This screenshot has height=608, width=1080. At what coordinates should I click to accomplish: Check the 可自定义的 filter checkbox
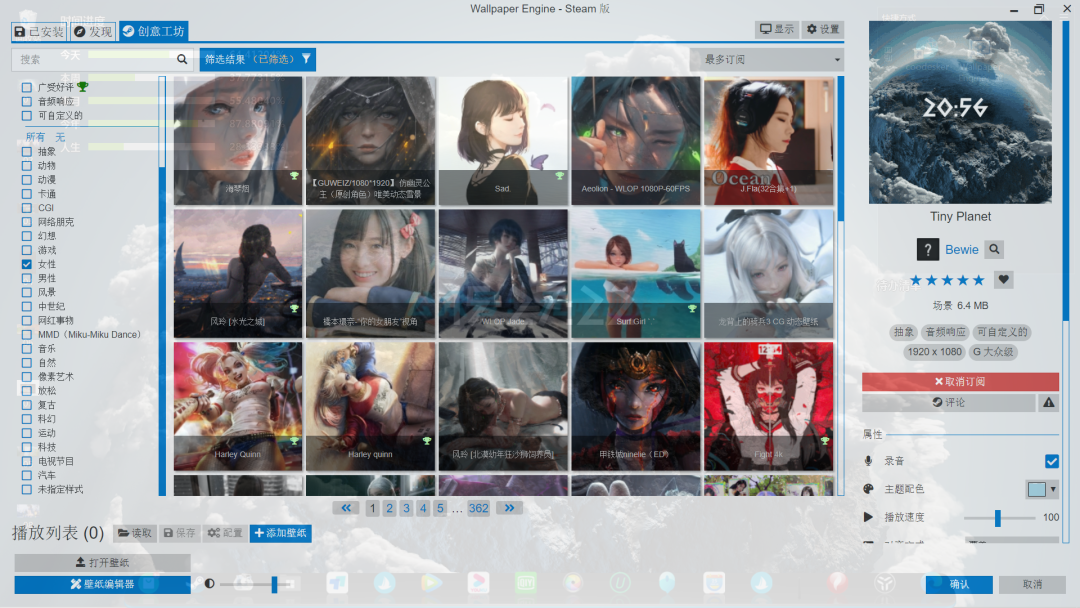coord(26,116)
